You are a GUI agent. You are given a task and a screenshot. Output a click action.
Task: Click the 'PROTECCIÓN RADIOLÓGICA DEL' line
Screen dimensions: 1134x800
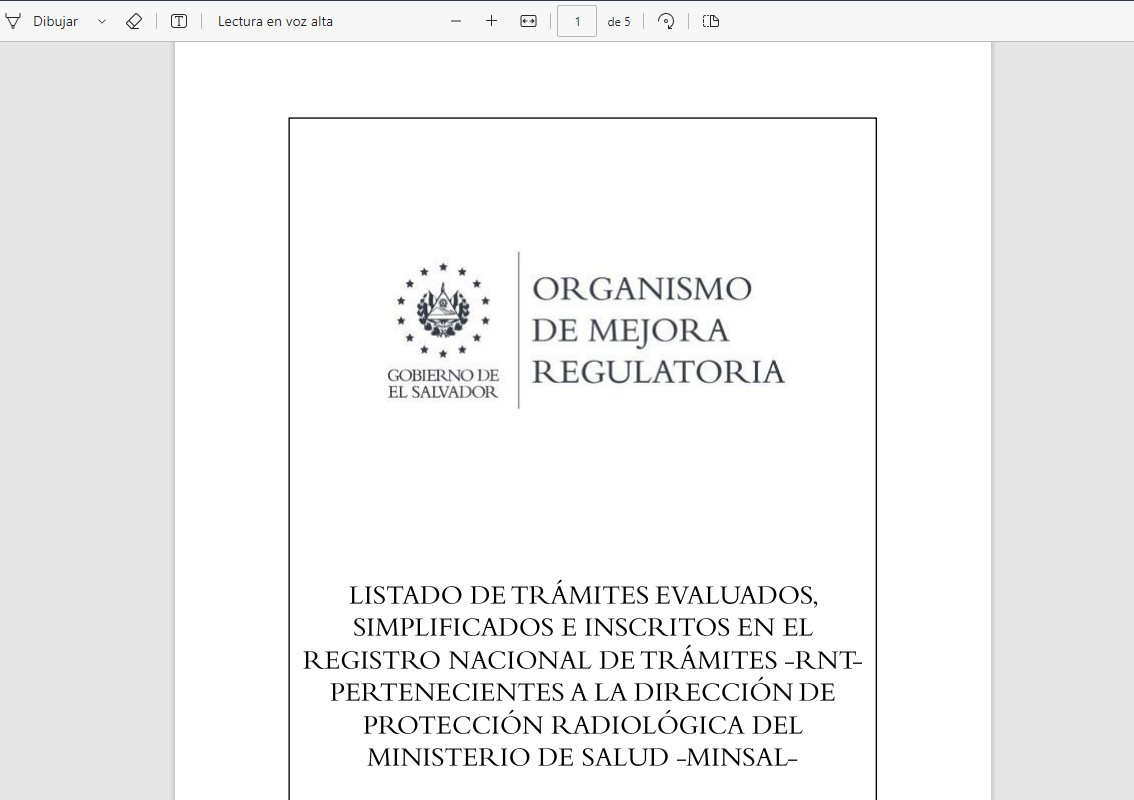583,725
